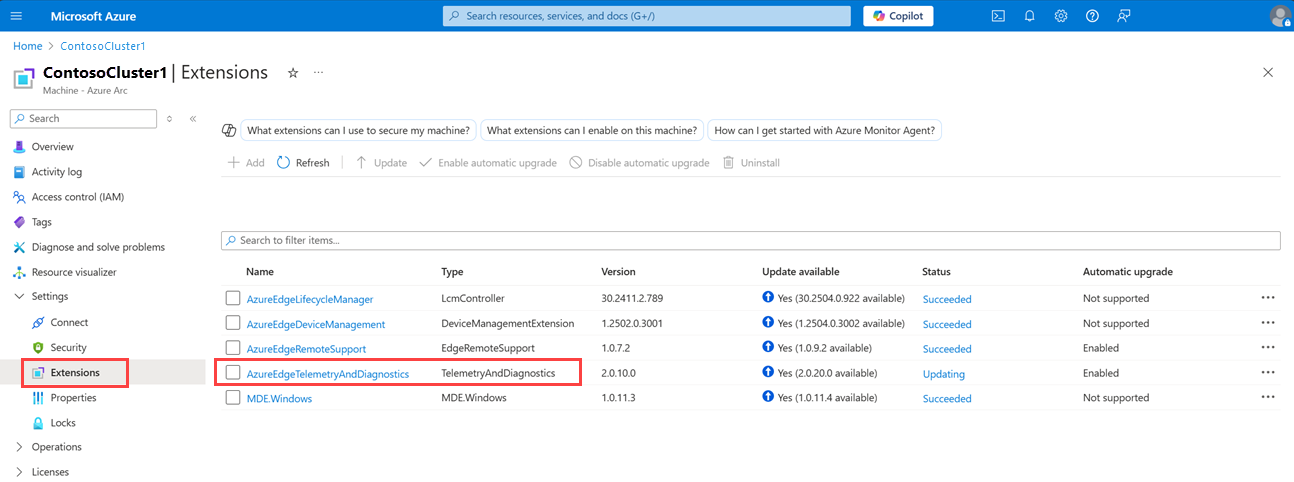Collapse the sidebar with double-chevron icon
The width and height of the screenshot is (1294, 482).
(x=193, y=119)
